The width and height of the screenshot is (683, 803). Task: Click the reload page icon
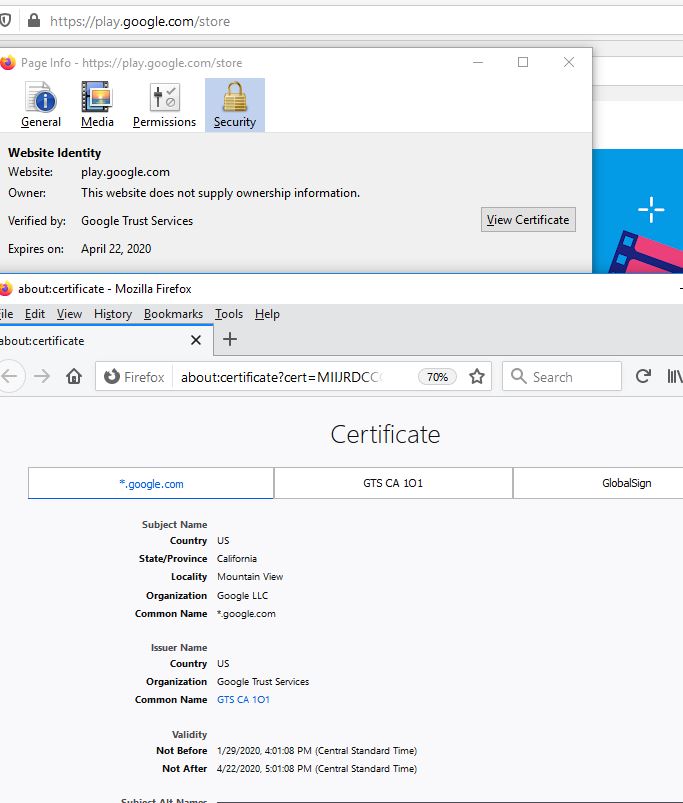point(643,377)
